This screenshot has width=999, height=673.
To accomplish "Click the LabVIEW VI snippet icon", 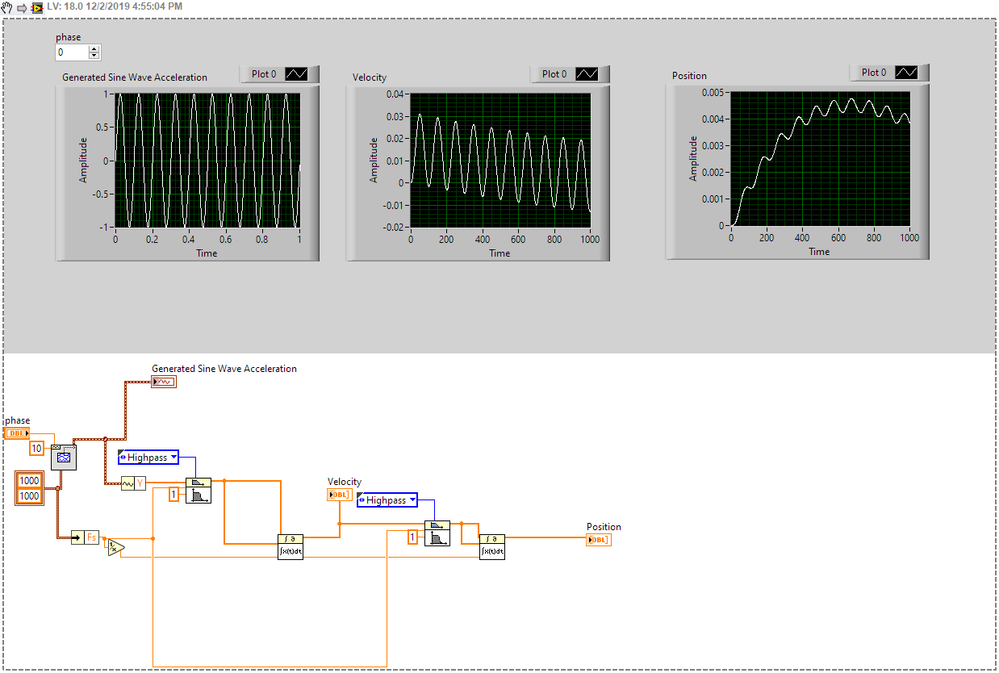I will tap(37, 7).
